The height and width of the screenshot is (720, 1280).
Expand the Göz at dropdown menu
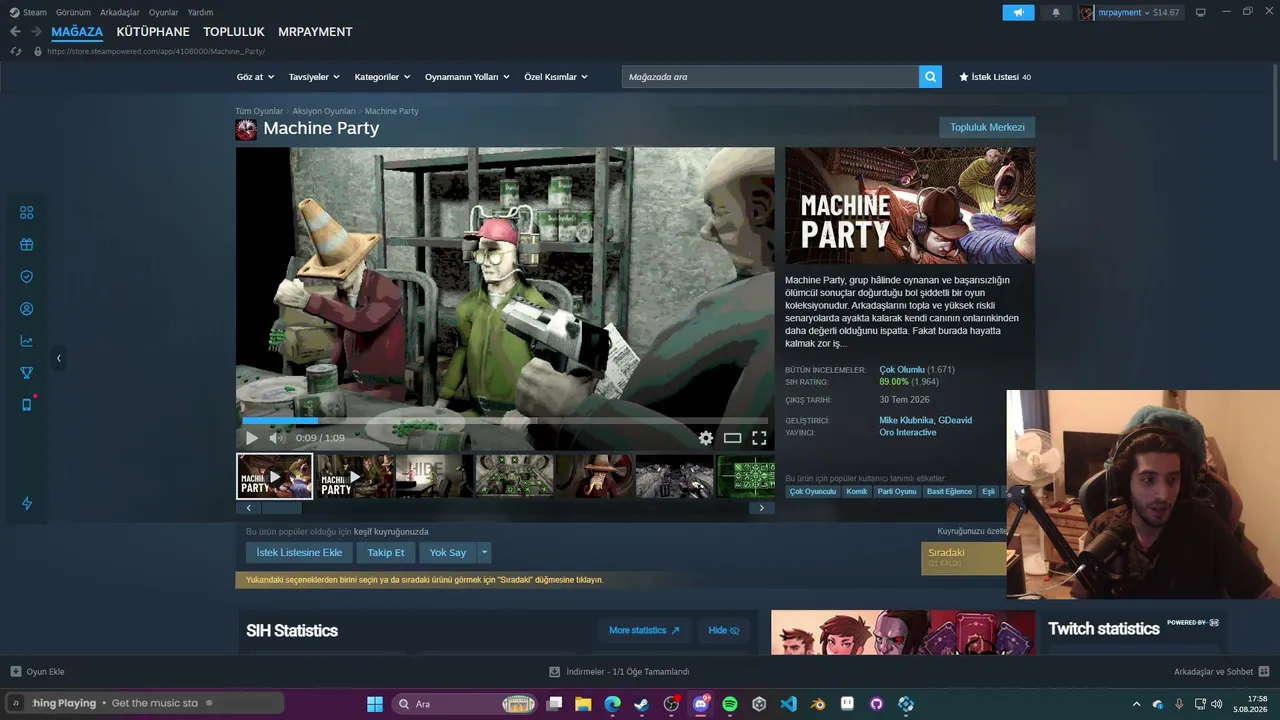pyautogui.click(x=255, y=77)
